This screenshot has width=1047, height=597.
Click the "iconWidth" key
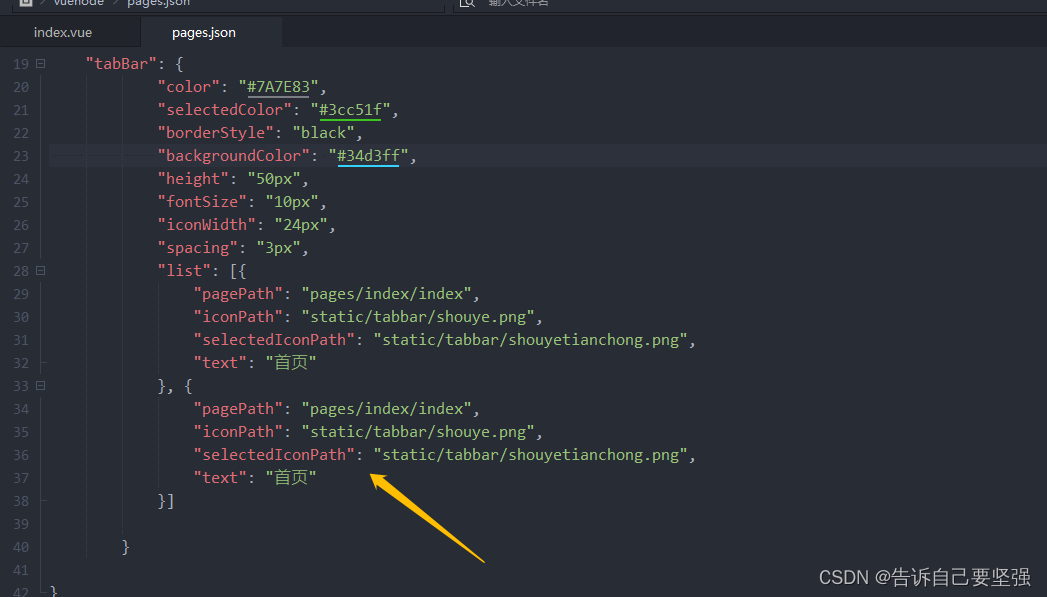(x=206, y=225)
